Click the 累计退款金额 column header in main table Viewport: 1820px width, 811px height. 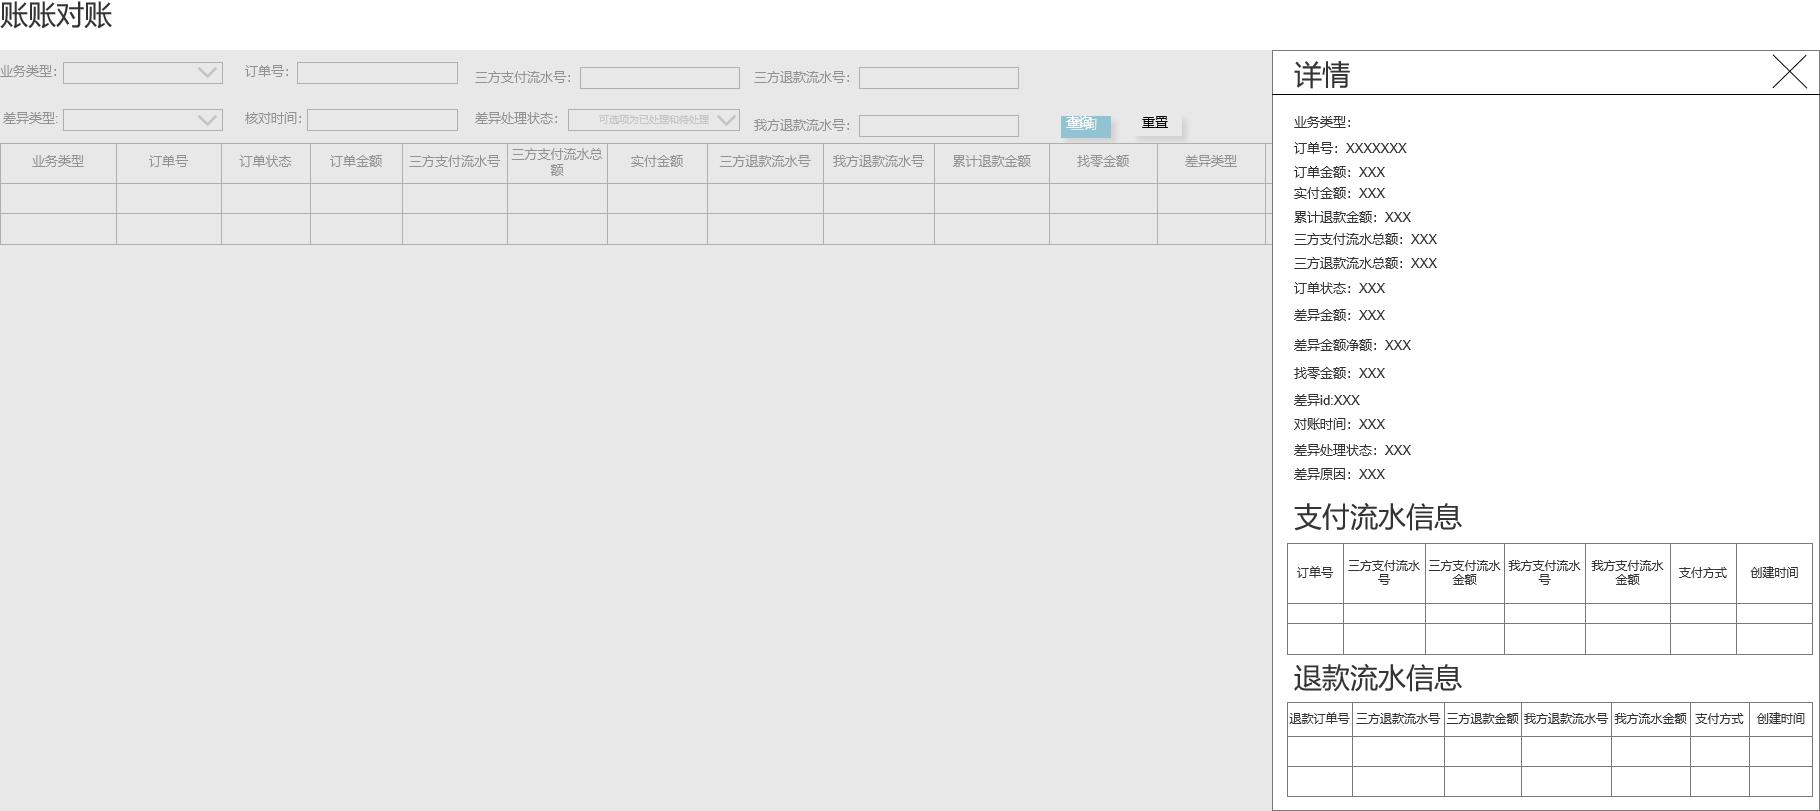pyautogui.click(x=992, y=163)
